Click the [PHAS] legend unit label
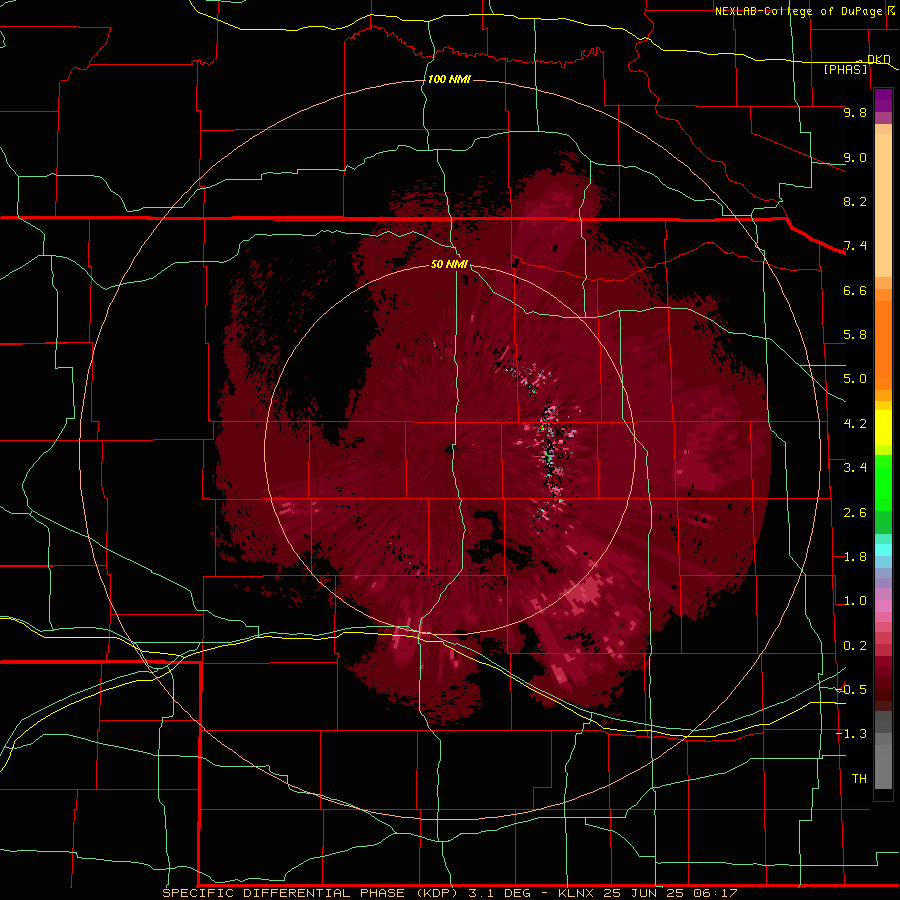Viewport: 900px width, 900px height. tap(845, 69)
